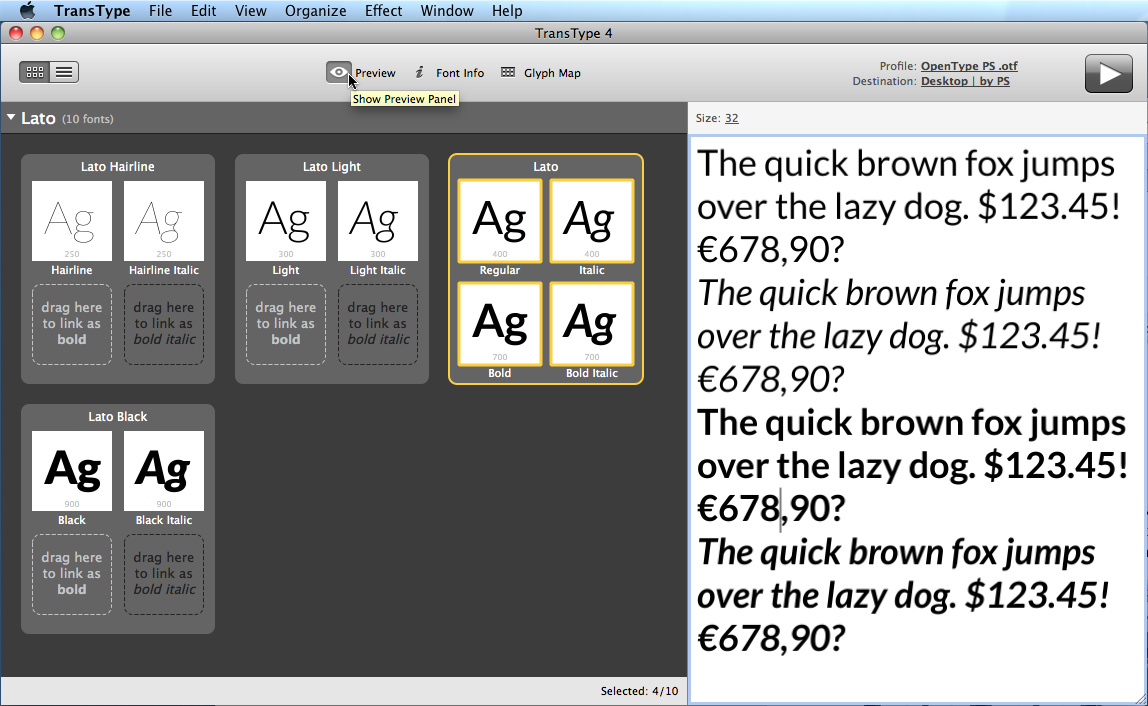Open the Window menu
This screenshot has width=1148, height=706.
[447, 11]
